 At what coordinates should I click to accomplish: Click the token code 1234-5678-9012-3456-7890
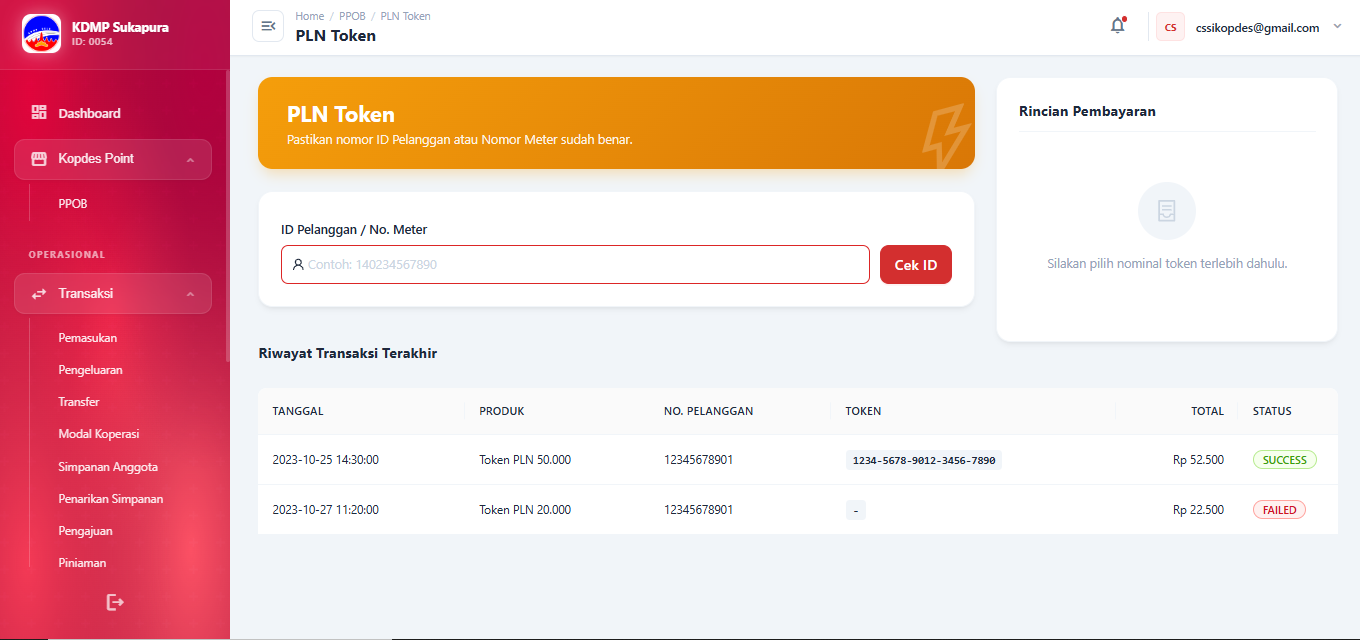(923, 460)
